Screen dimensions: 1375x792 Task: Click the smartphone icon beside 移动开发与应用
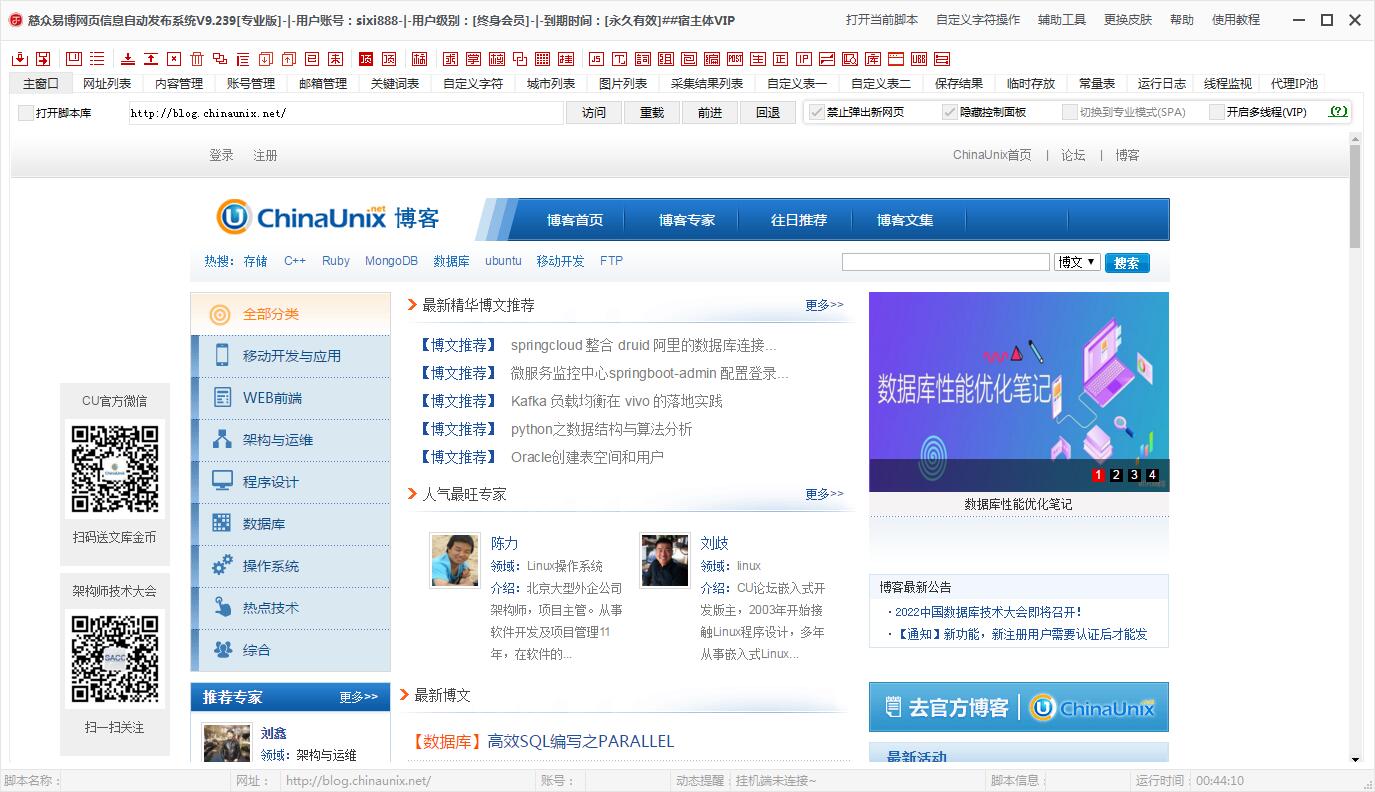click(x=222, y=355)
